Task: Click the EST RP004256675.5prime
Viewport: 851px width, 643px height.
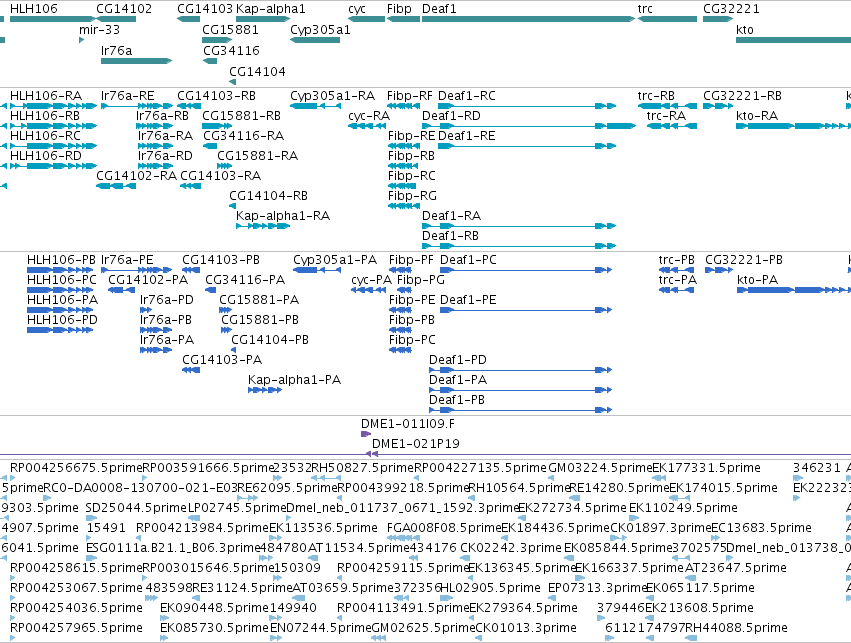Action: [76, 468]
